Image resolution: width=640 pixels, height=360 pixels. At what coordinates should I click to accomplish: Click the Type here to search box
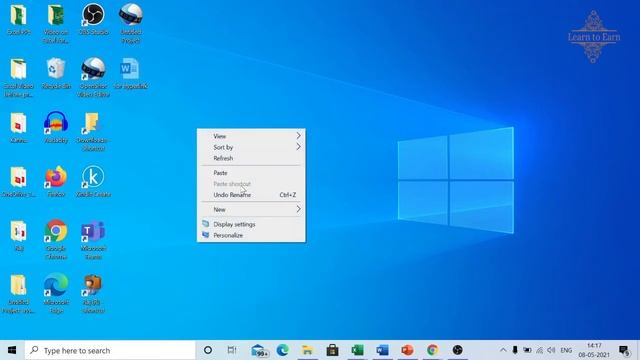[x=110, y=350]
